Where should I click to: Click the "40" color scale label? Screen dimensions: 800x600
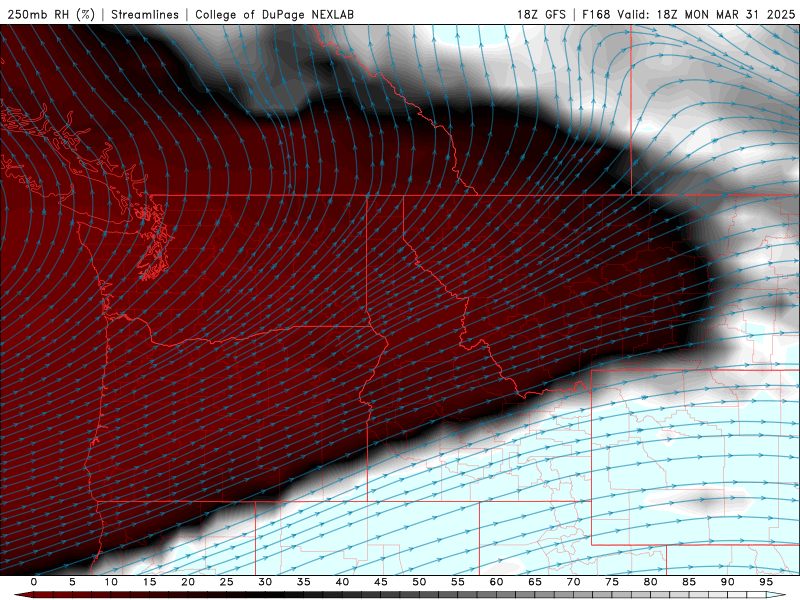[342, 582]
